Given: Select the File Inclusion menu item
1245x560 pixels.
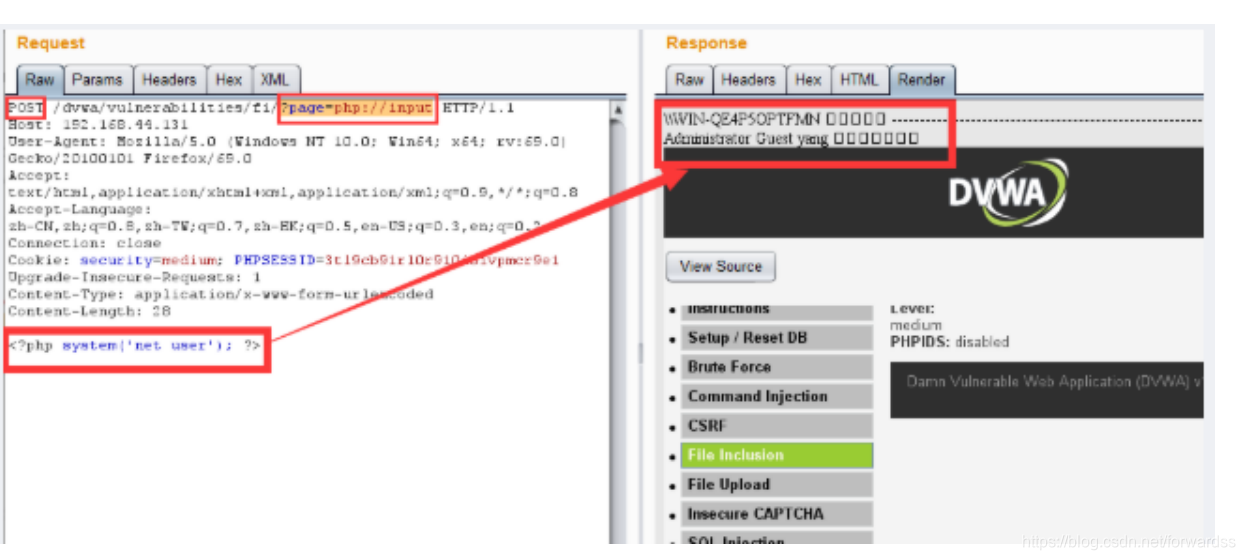Looking at the screenshot, I should coord(777,455).
